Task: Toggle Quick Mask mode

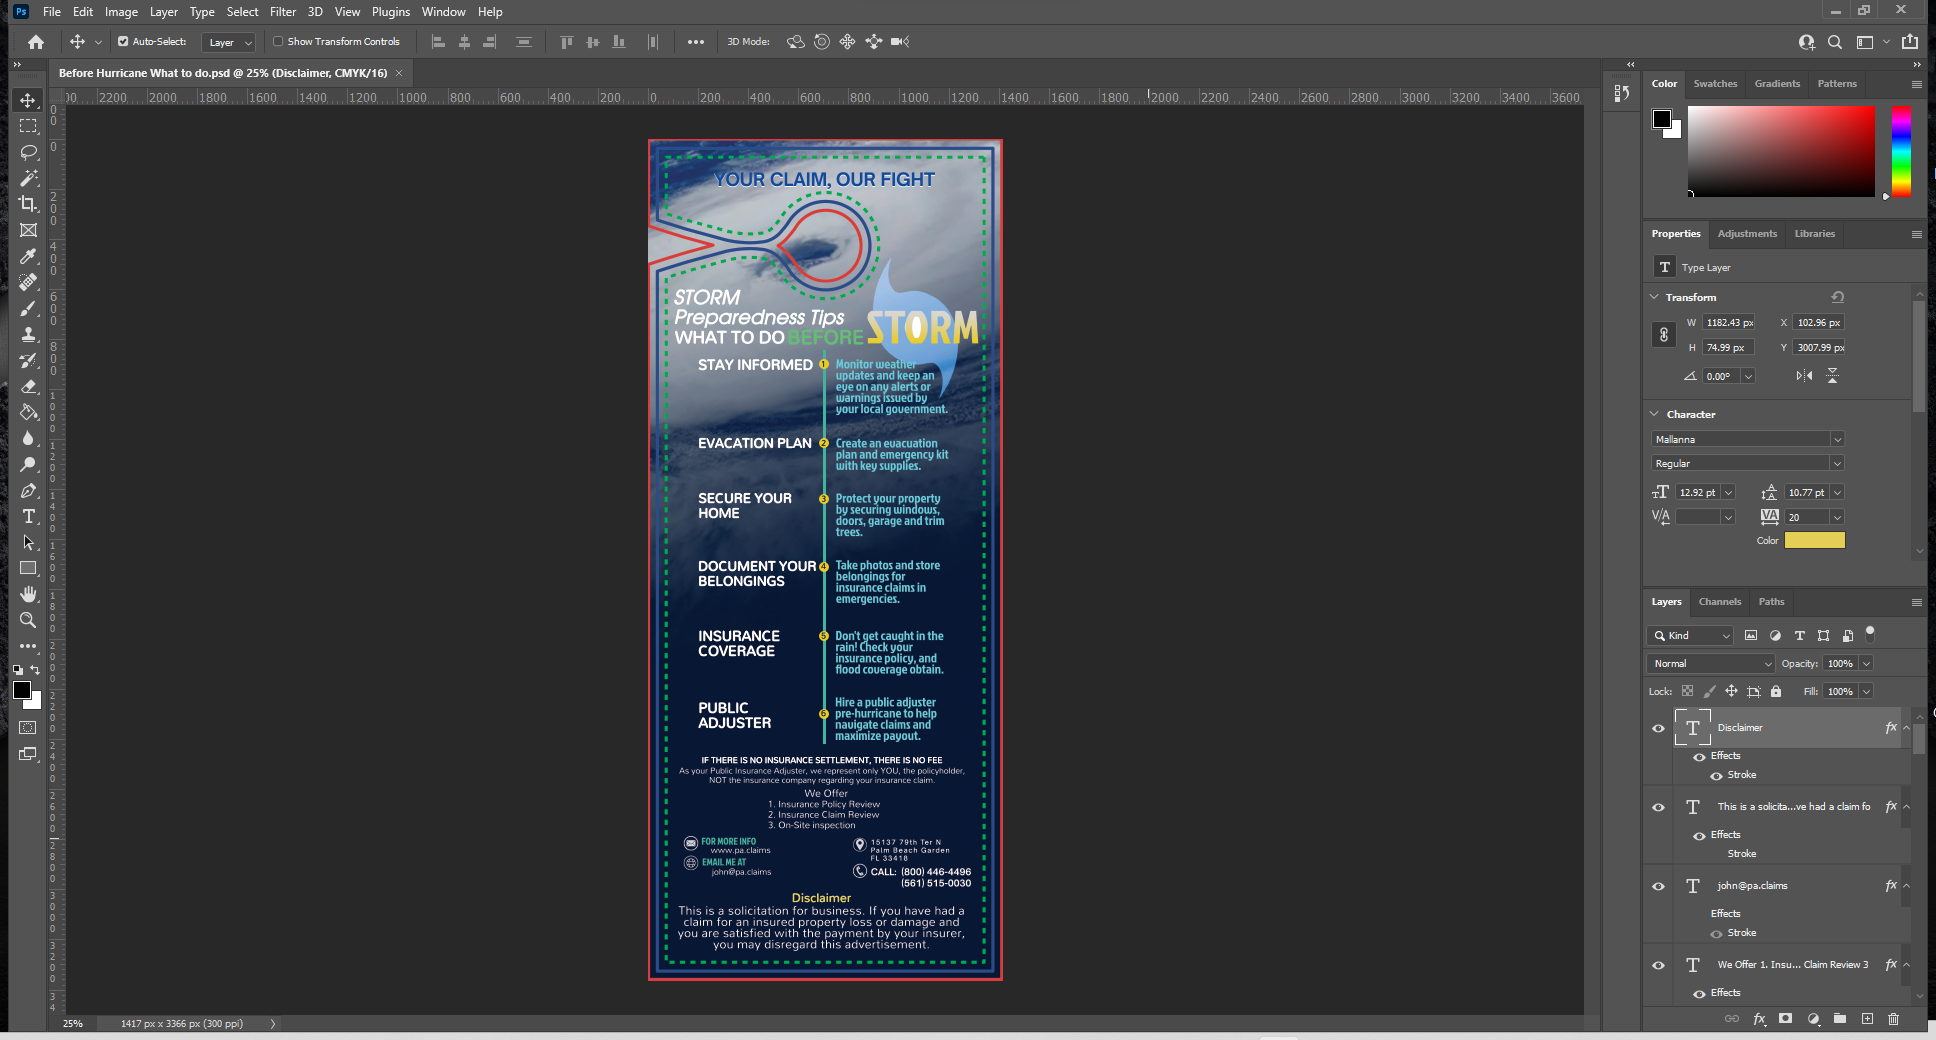Action: [x=28, y=728]
